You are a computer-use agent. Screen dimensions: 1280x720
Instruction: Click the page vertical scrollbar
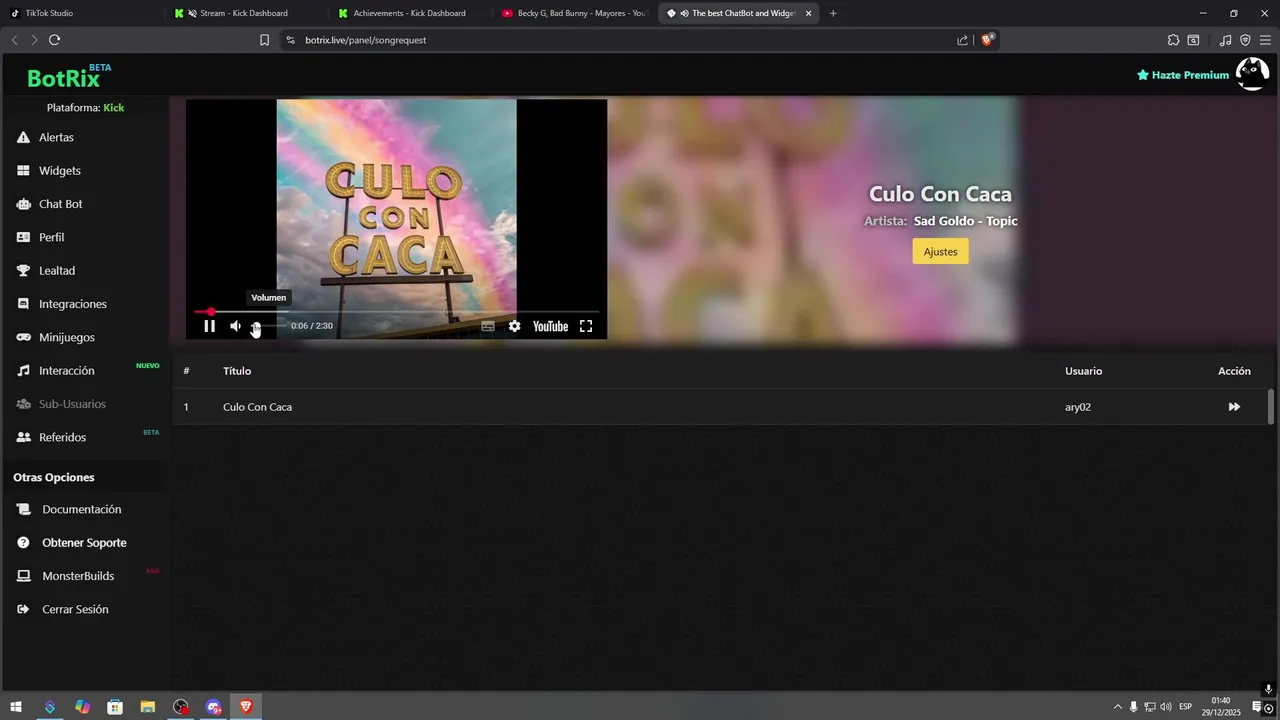coord(1271,406)
